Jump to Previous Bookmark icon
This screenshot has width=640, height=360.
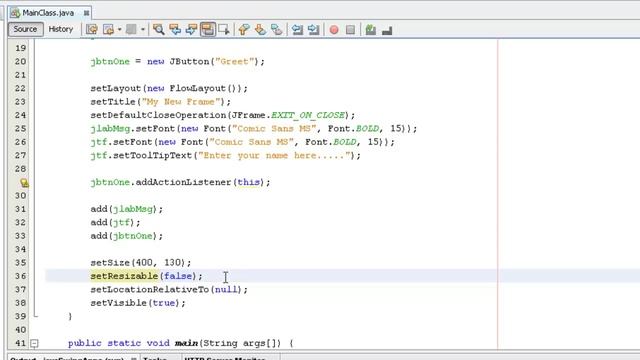pos(244,29)
